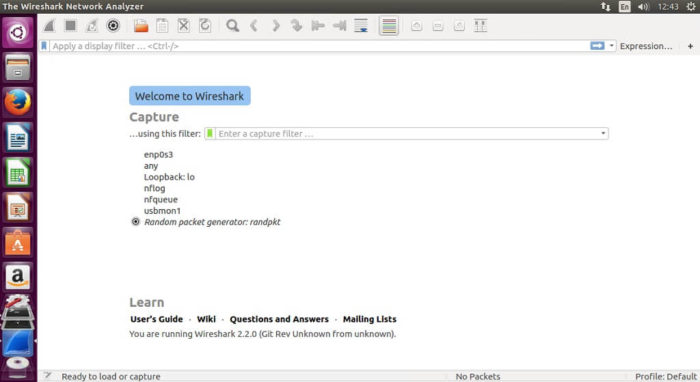Click the Welcome to Wireshark banner
Viewport: 700px width, 382px height.
click(x=190, y=96)
